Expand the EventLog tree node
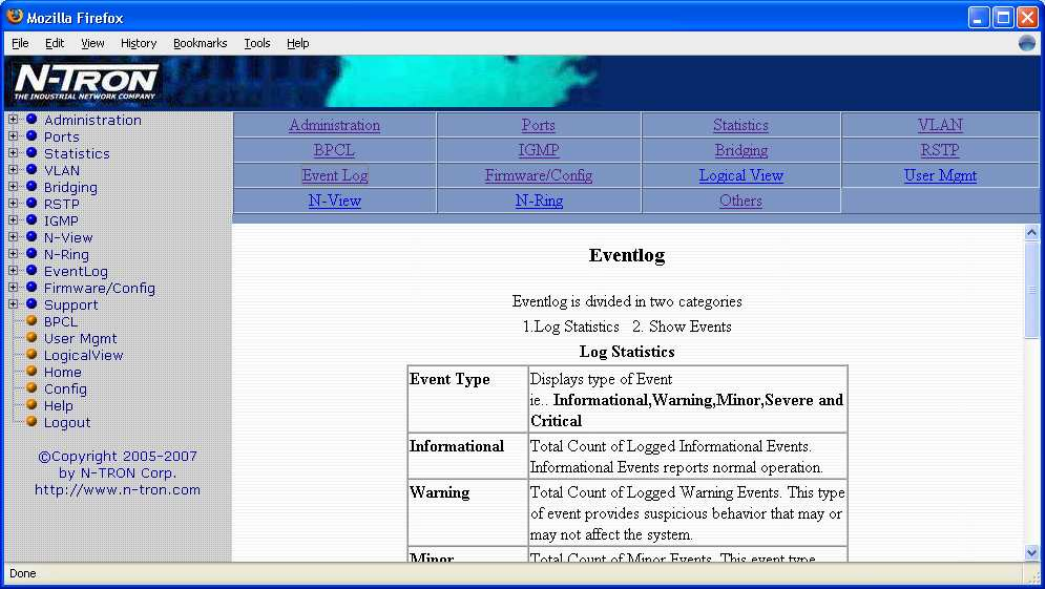 point(13,271)
